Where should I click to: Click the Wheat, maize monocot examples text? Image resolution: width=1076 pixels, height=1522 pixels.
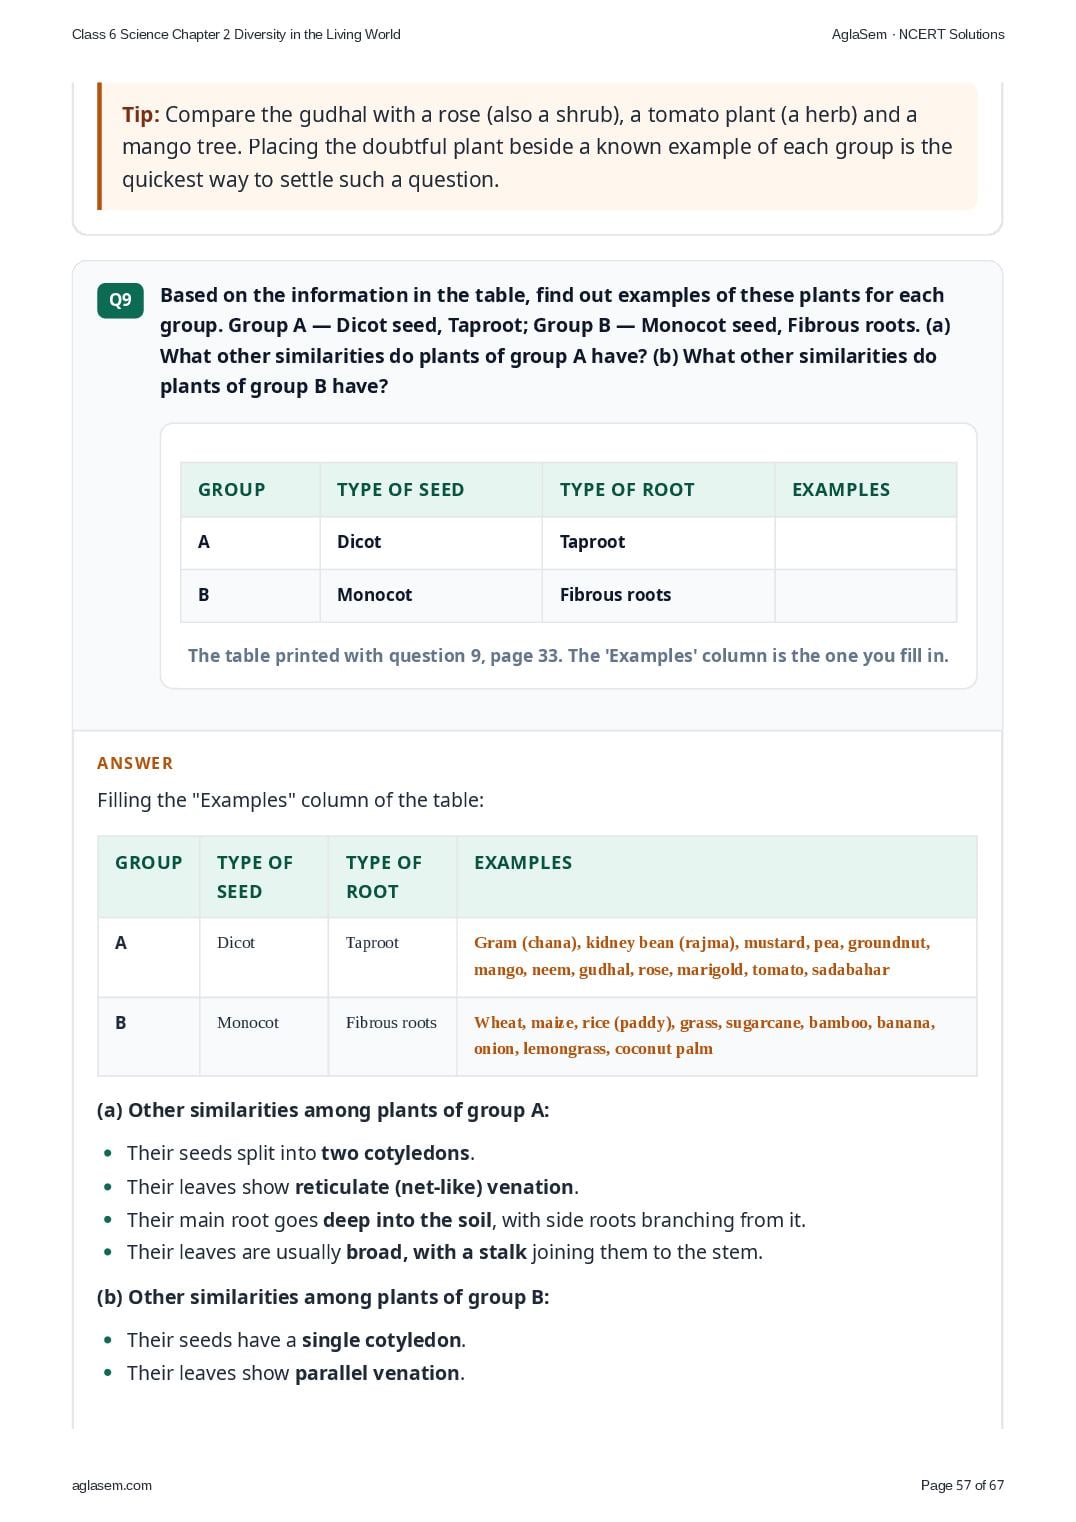pos(705,1036)
